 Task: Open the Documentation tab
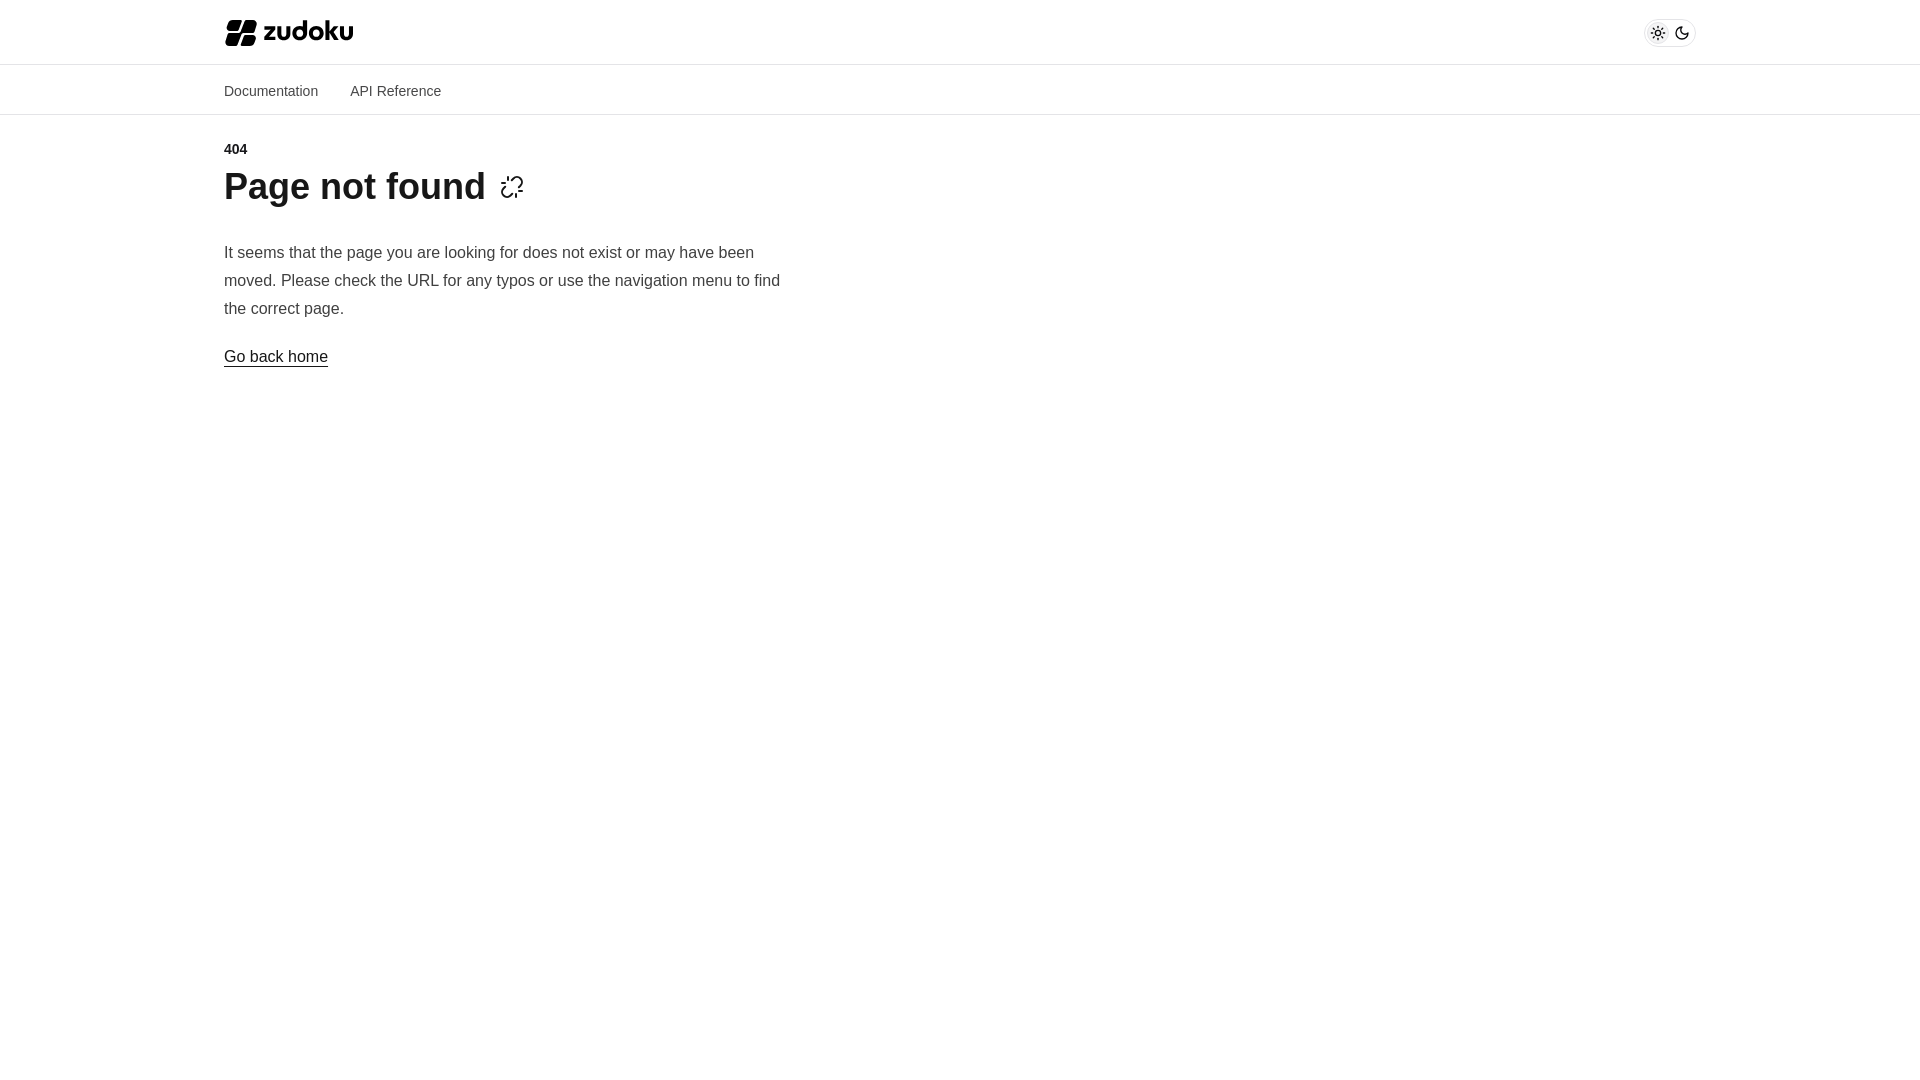pos(271,91)
